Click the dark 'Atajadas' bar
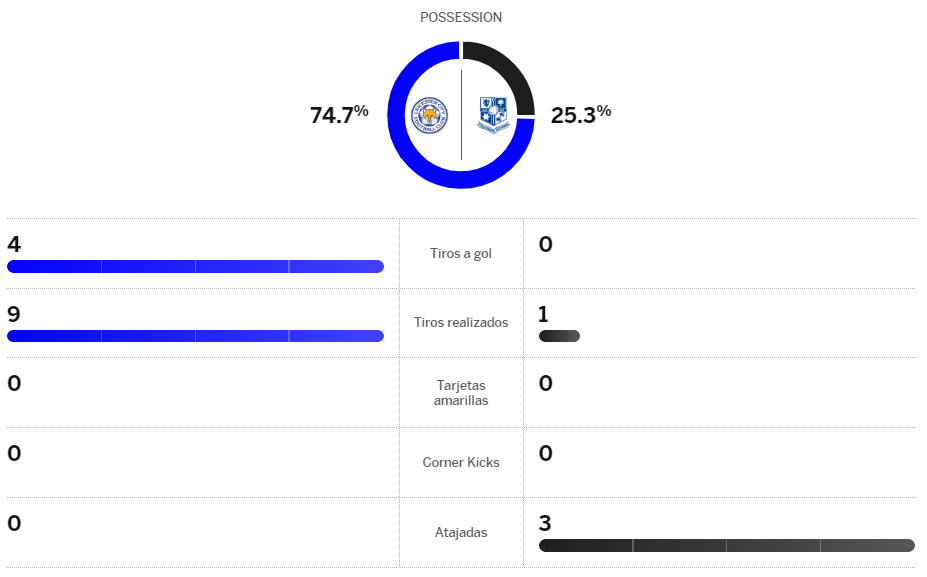 (x=726, y=546)
